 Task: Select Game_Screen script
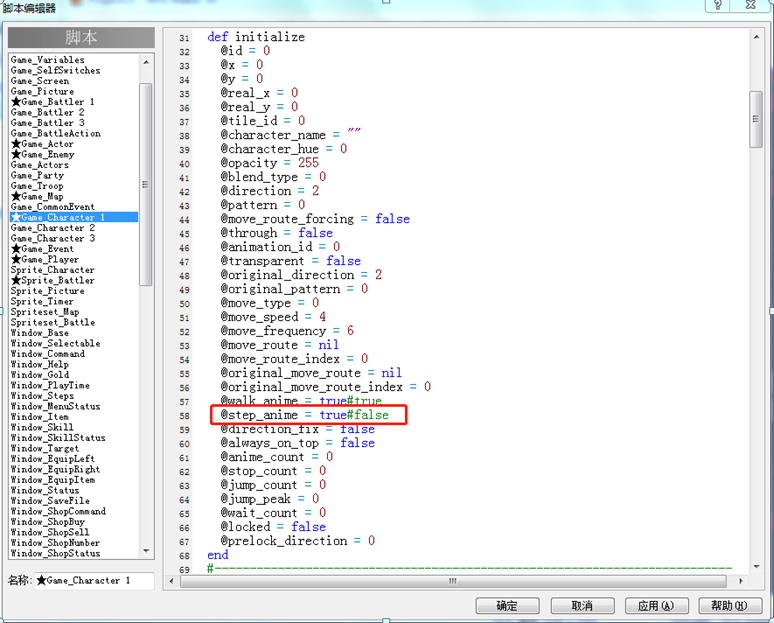(40, 81)
